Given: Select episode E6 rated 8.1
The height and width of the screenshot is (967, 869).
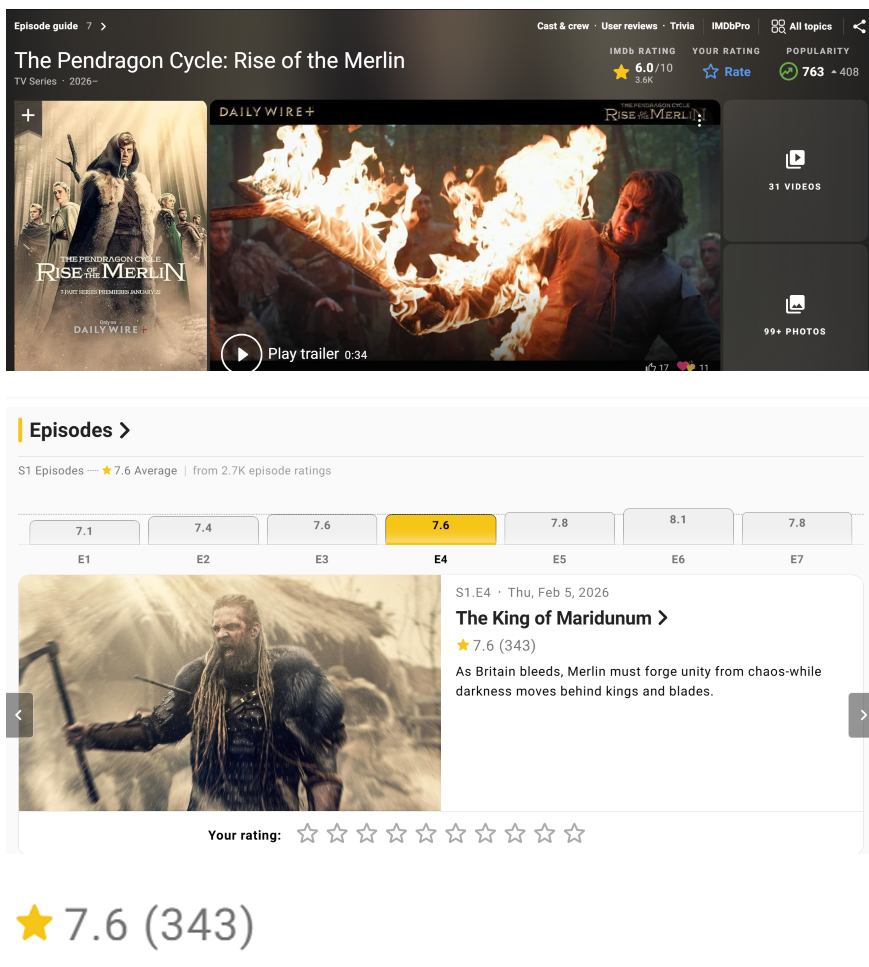Looking at the screenshot, I should [x=678, y=526].
